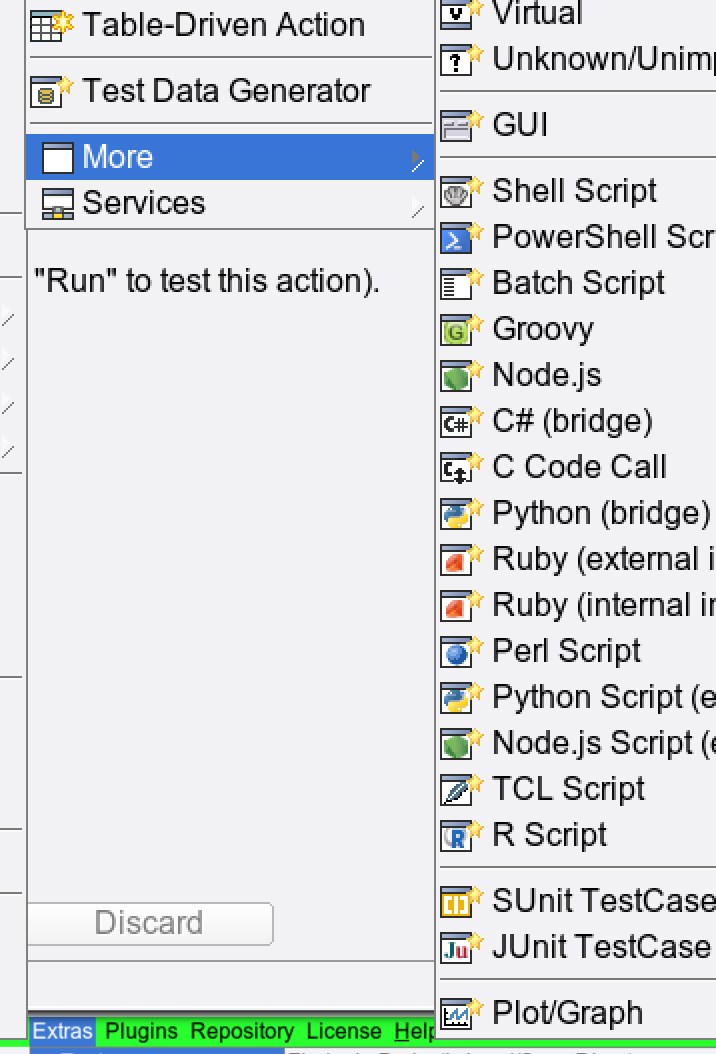Viewport: 716px width, 1054px height.
Task: Select TCL Script from the list
Action: point(568,789)
